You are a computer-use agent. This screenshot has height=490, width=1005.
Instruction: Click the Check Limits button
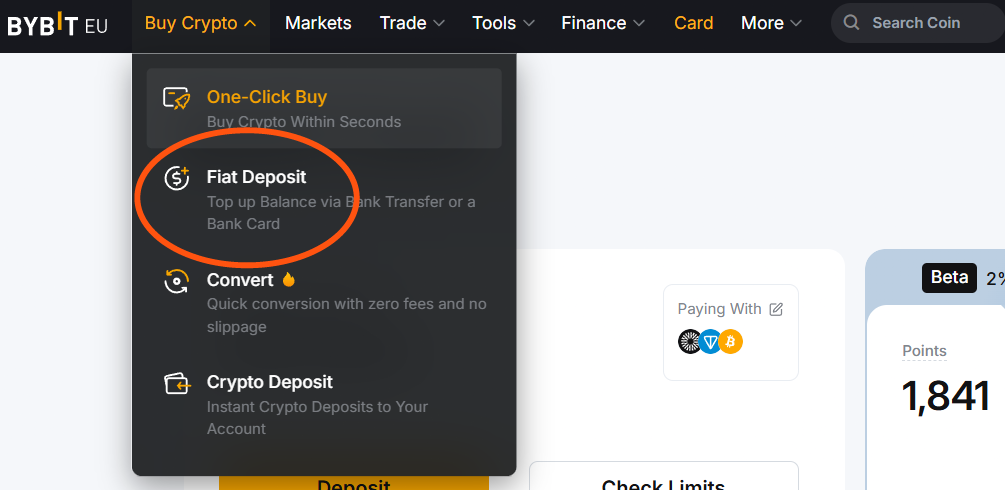click(663, 480)
